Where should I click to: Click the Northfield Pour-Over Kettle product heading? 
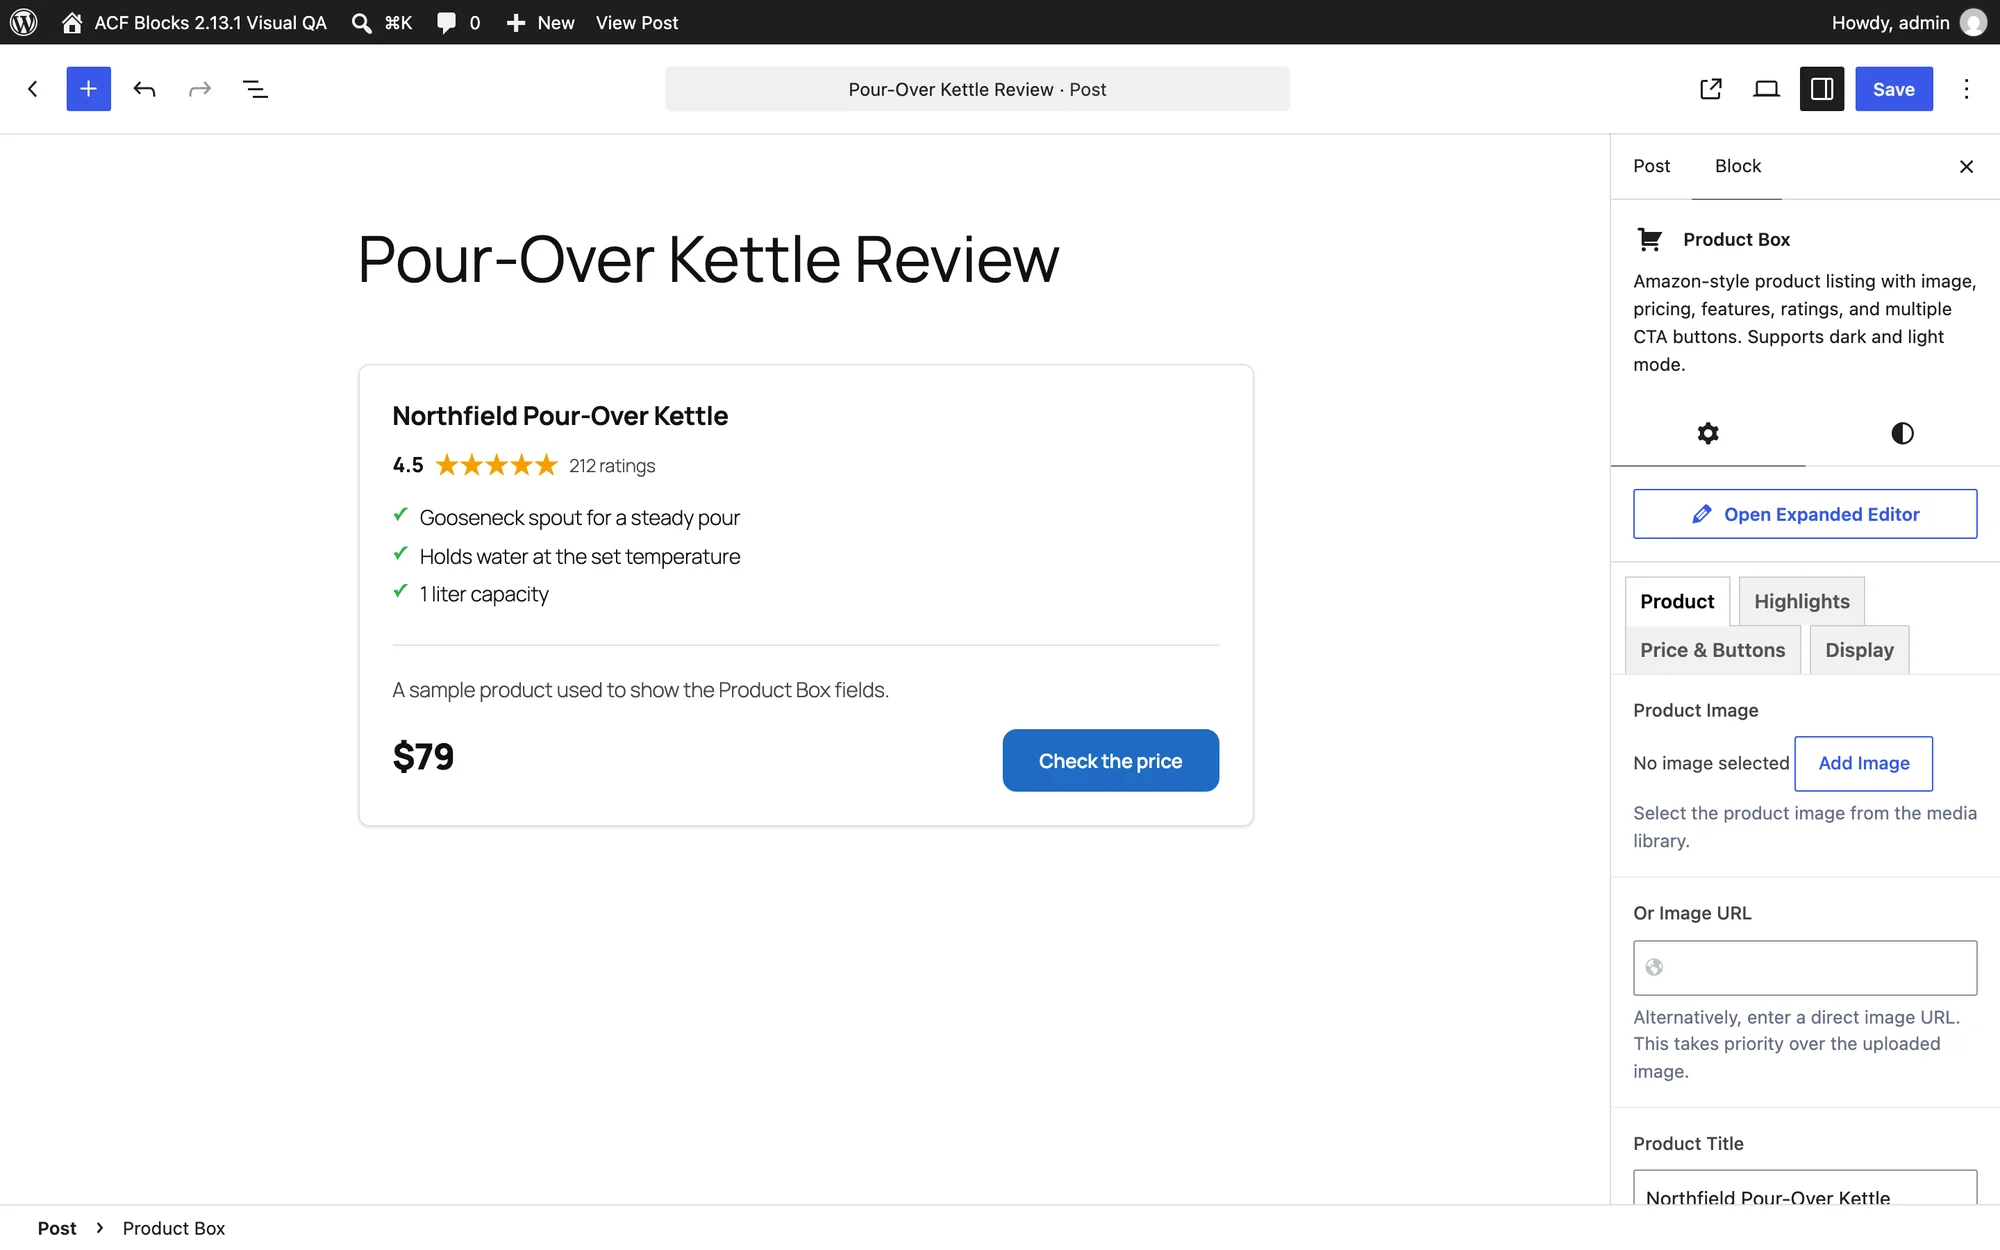tap(560, 416)
